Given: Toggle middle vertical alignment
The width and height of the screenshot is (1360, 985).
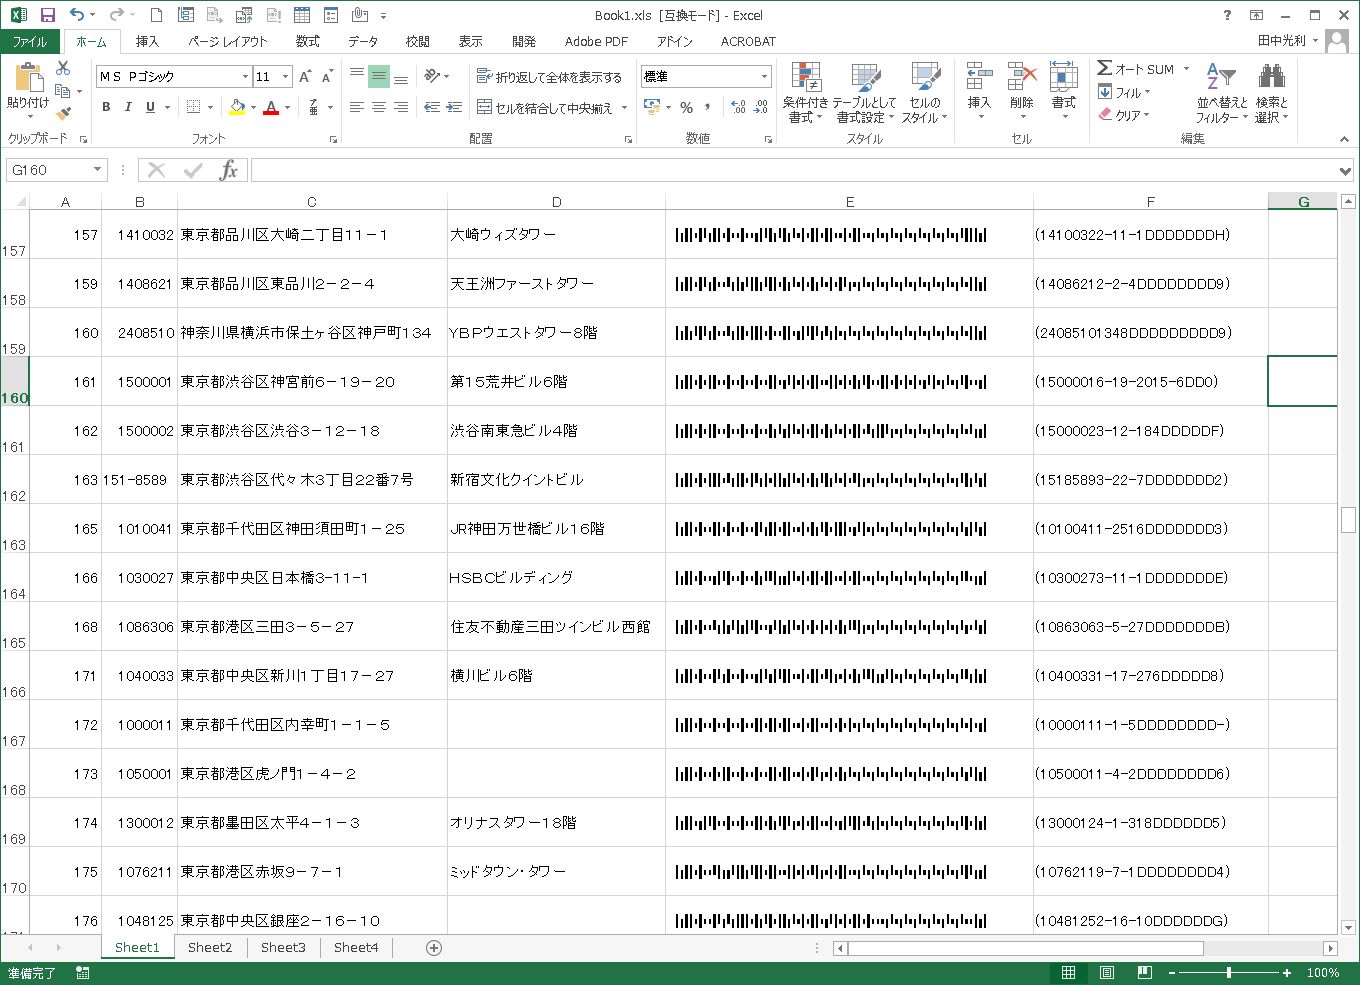Looking at the screenshot, I should (x=378, y=76).
